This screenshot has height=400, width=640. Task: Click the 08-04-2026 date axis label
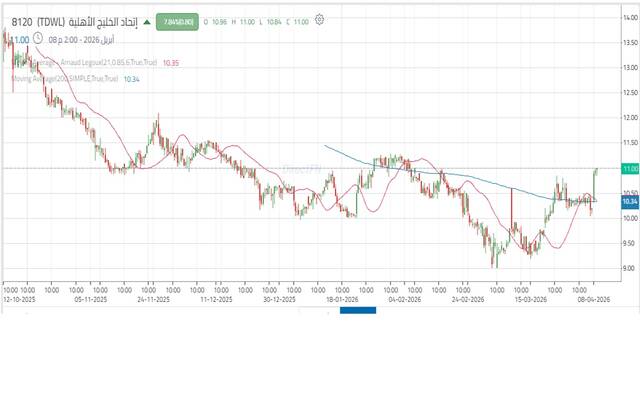click(587, 298)
